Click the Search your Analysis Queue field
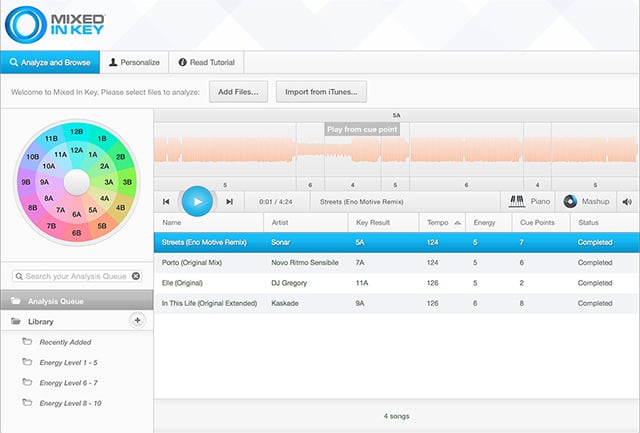This screenshot has height=433, width=640. [77, 276]
